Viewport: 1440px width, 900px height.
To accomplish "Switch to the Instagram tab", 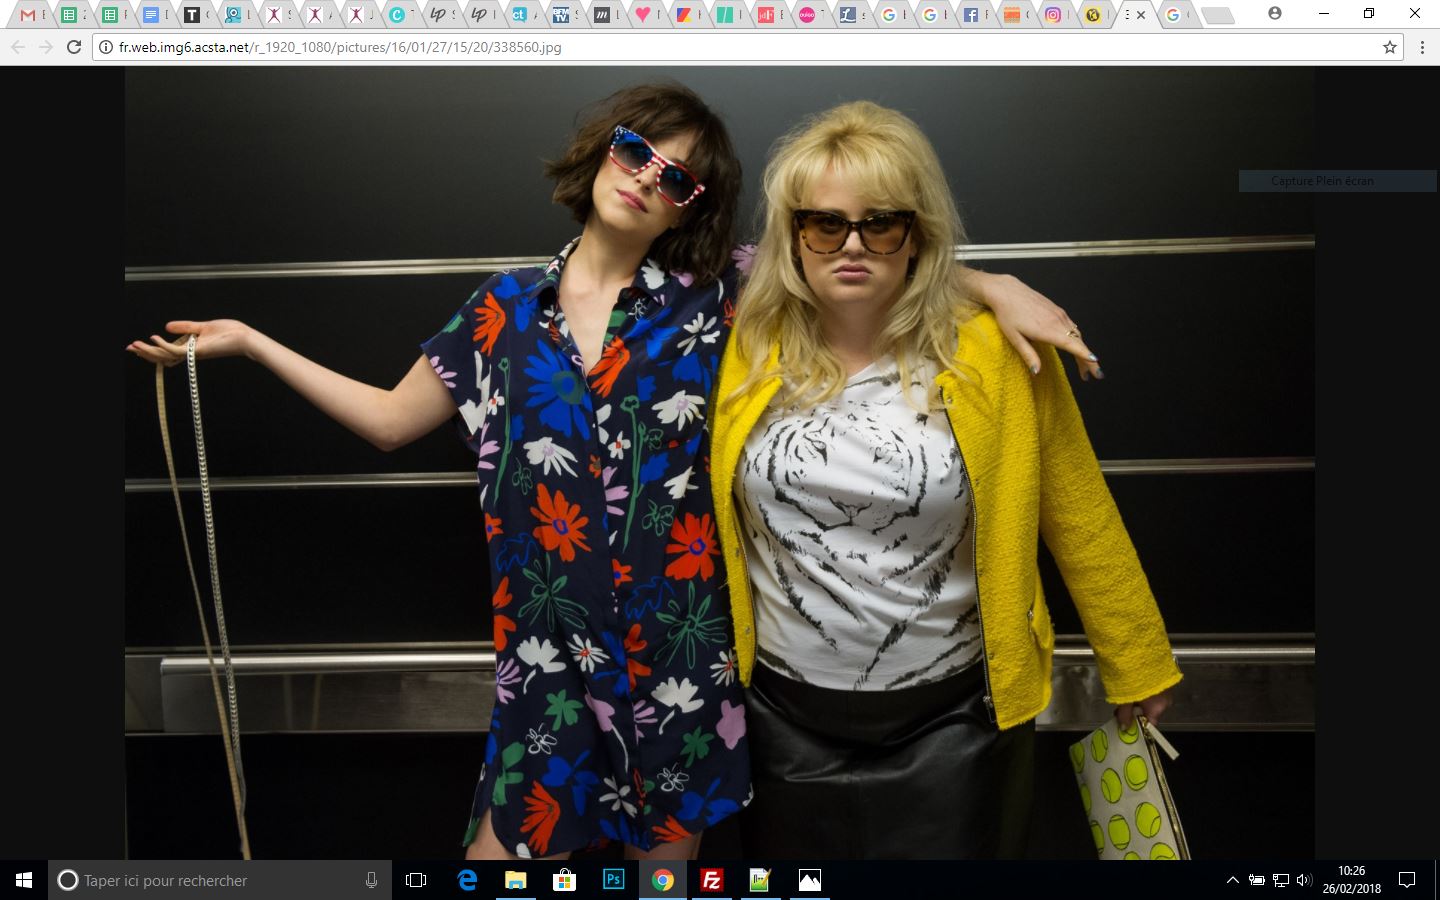I will [1052, 15].
